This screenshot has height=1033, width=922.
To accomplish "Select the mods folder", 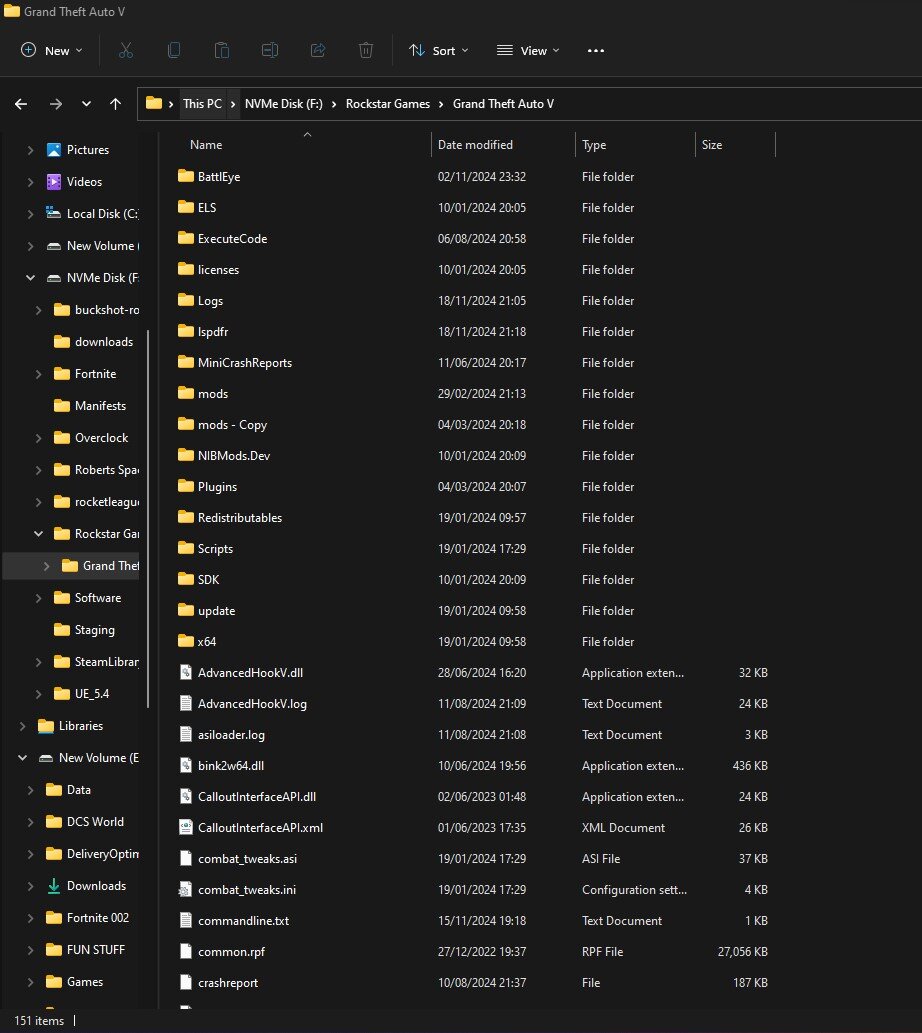I will 213,394.
